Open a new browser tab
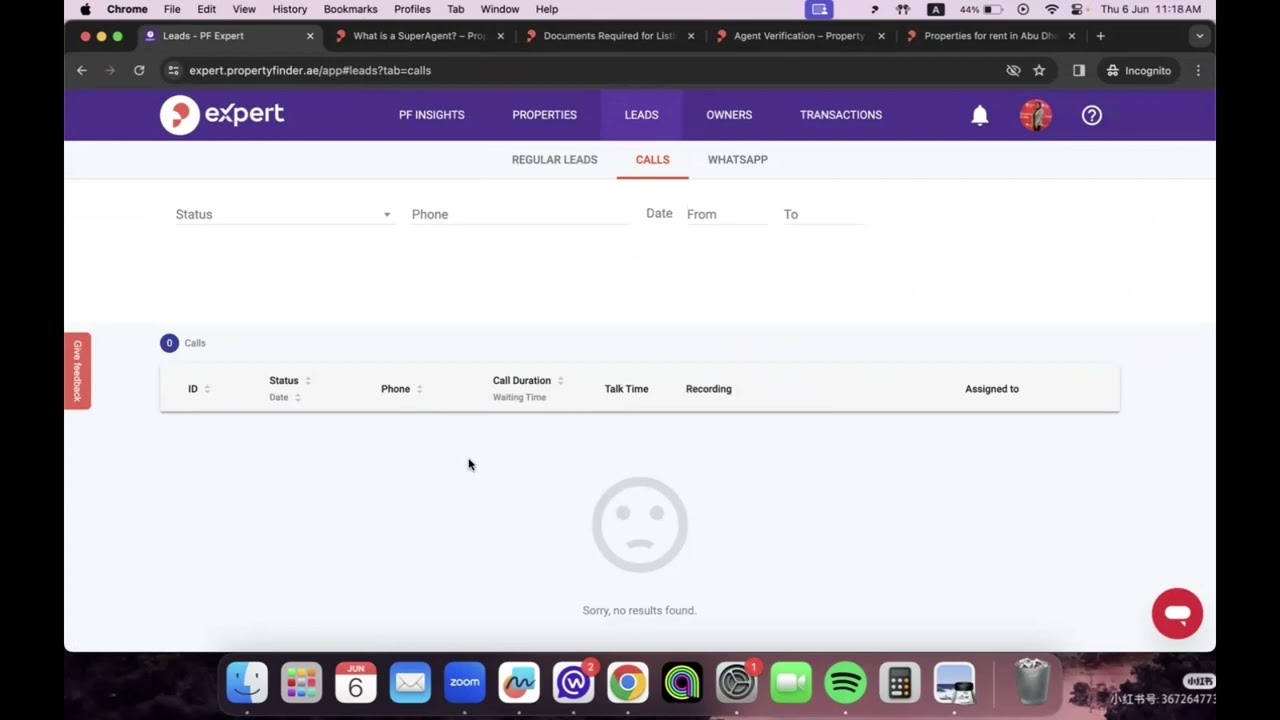The image size is (1280, 720). coord(1100,36)
